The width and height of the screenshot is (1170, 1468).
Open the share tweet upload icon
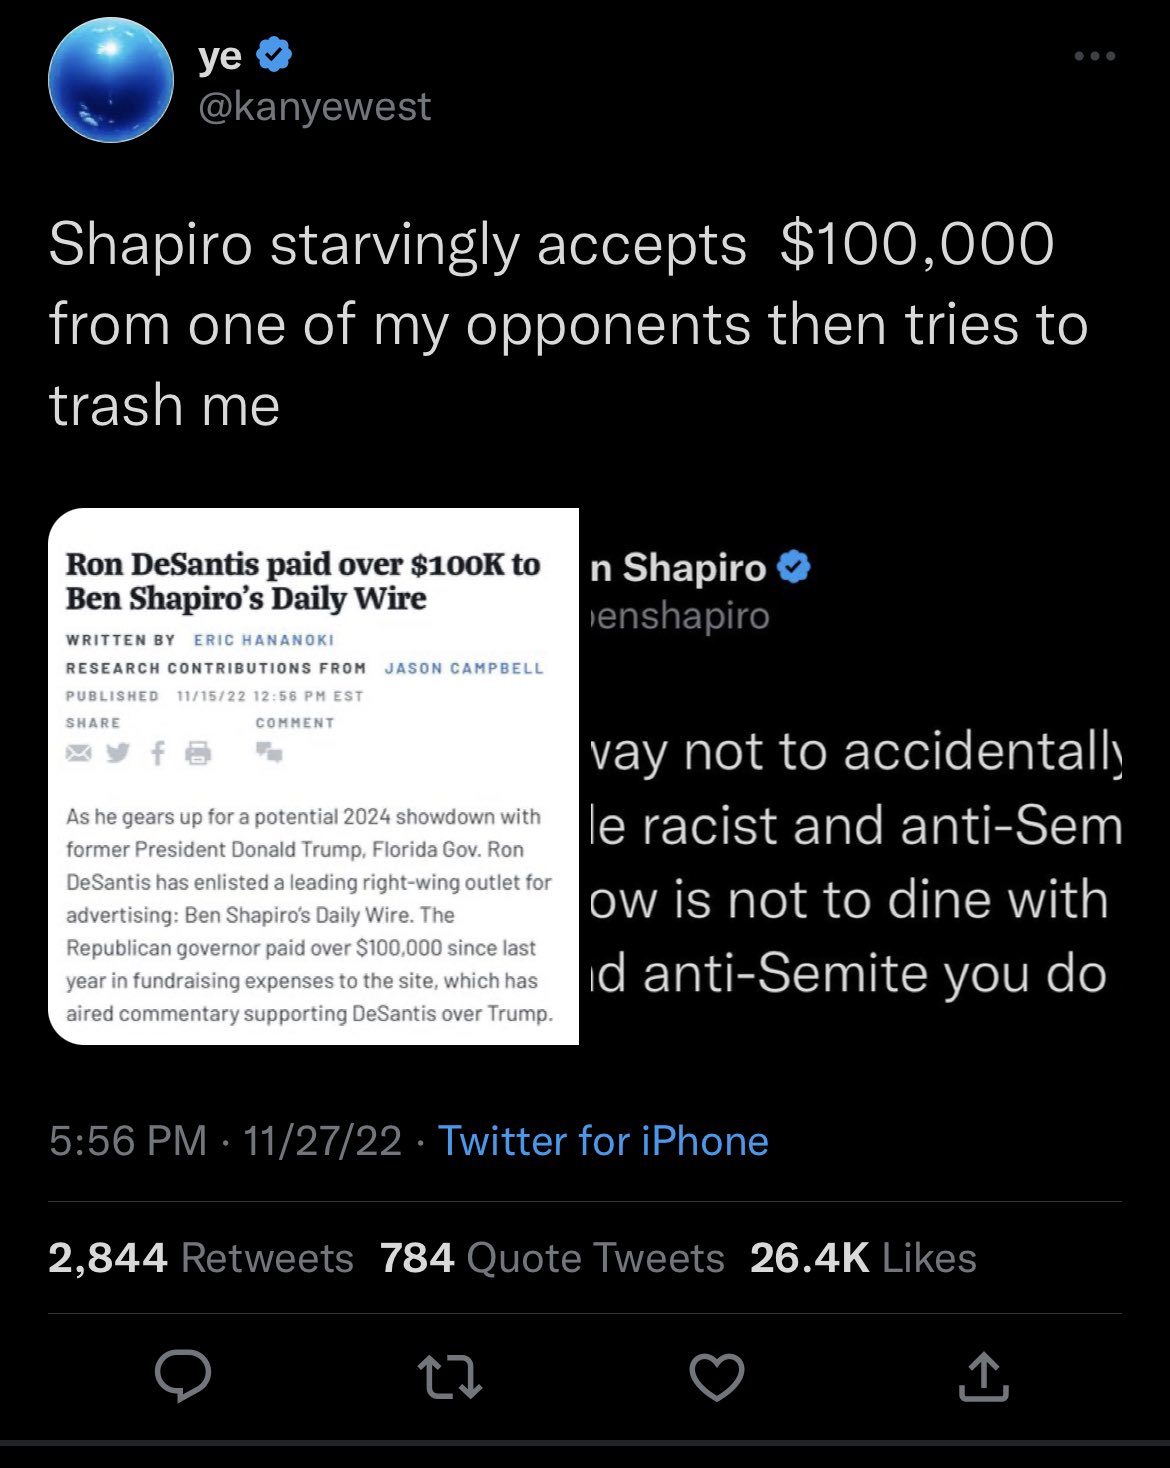click(x=983, y=1376)
